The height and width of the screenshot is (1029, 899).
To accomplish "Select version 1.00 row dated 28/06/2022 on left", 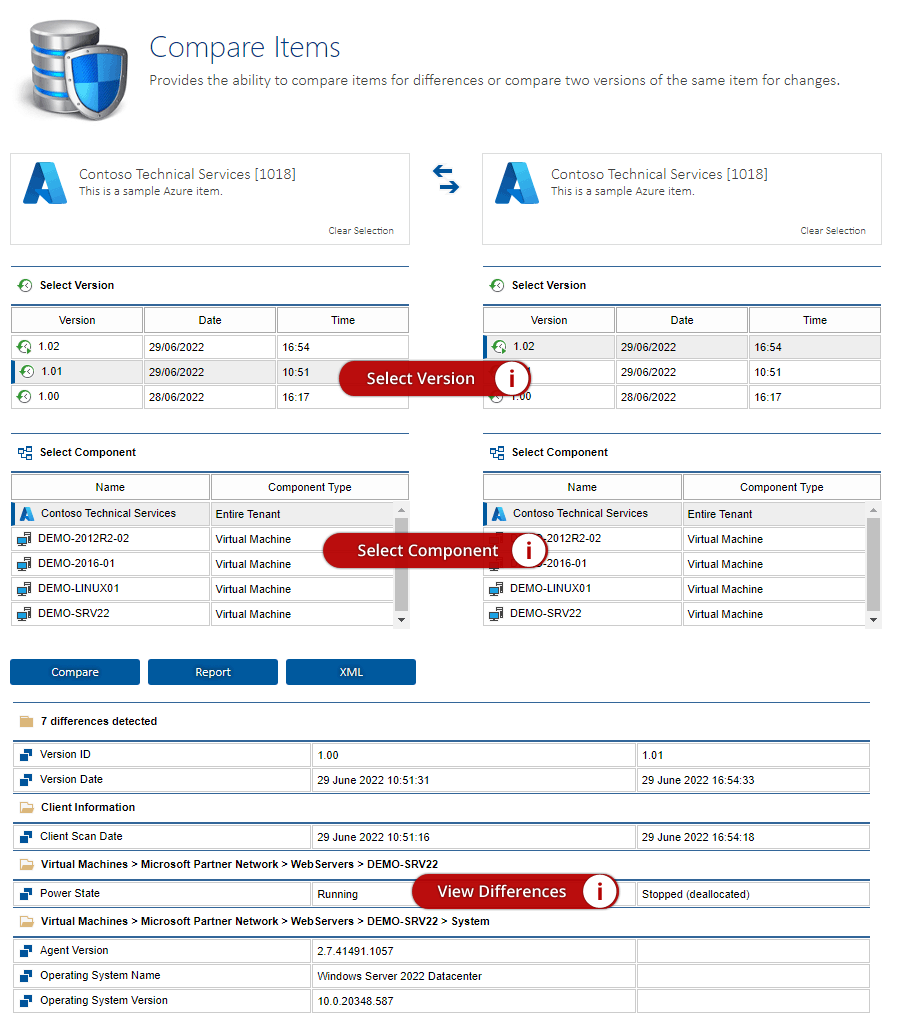I will click(x=210, y=396).
